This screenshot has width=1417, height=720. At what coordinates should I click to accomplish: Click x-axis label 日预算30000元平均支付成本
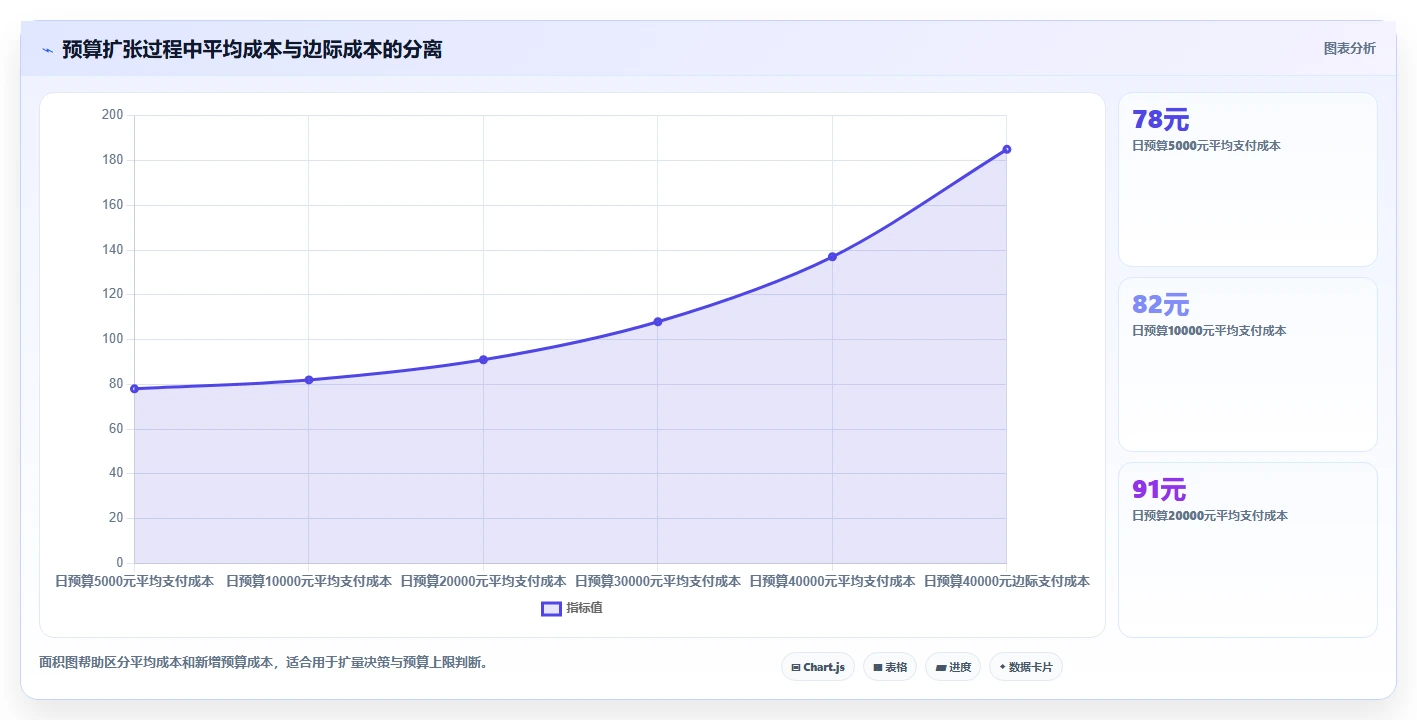[658, 581]
